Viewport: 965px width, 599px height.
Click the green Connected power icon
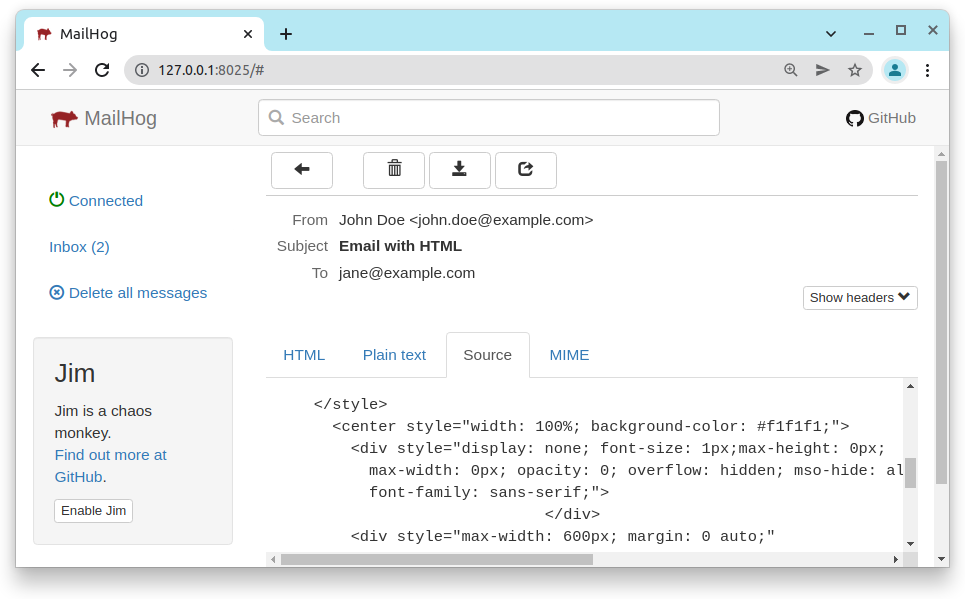coord(56,200)
